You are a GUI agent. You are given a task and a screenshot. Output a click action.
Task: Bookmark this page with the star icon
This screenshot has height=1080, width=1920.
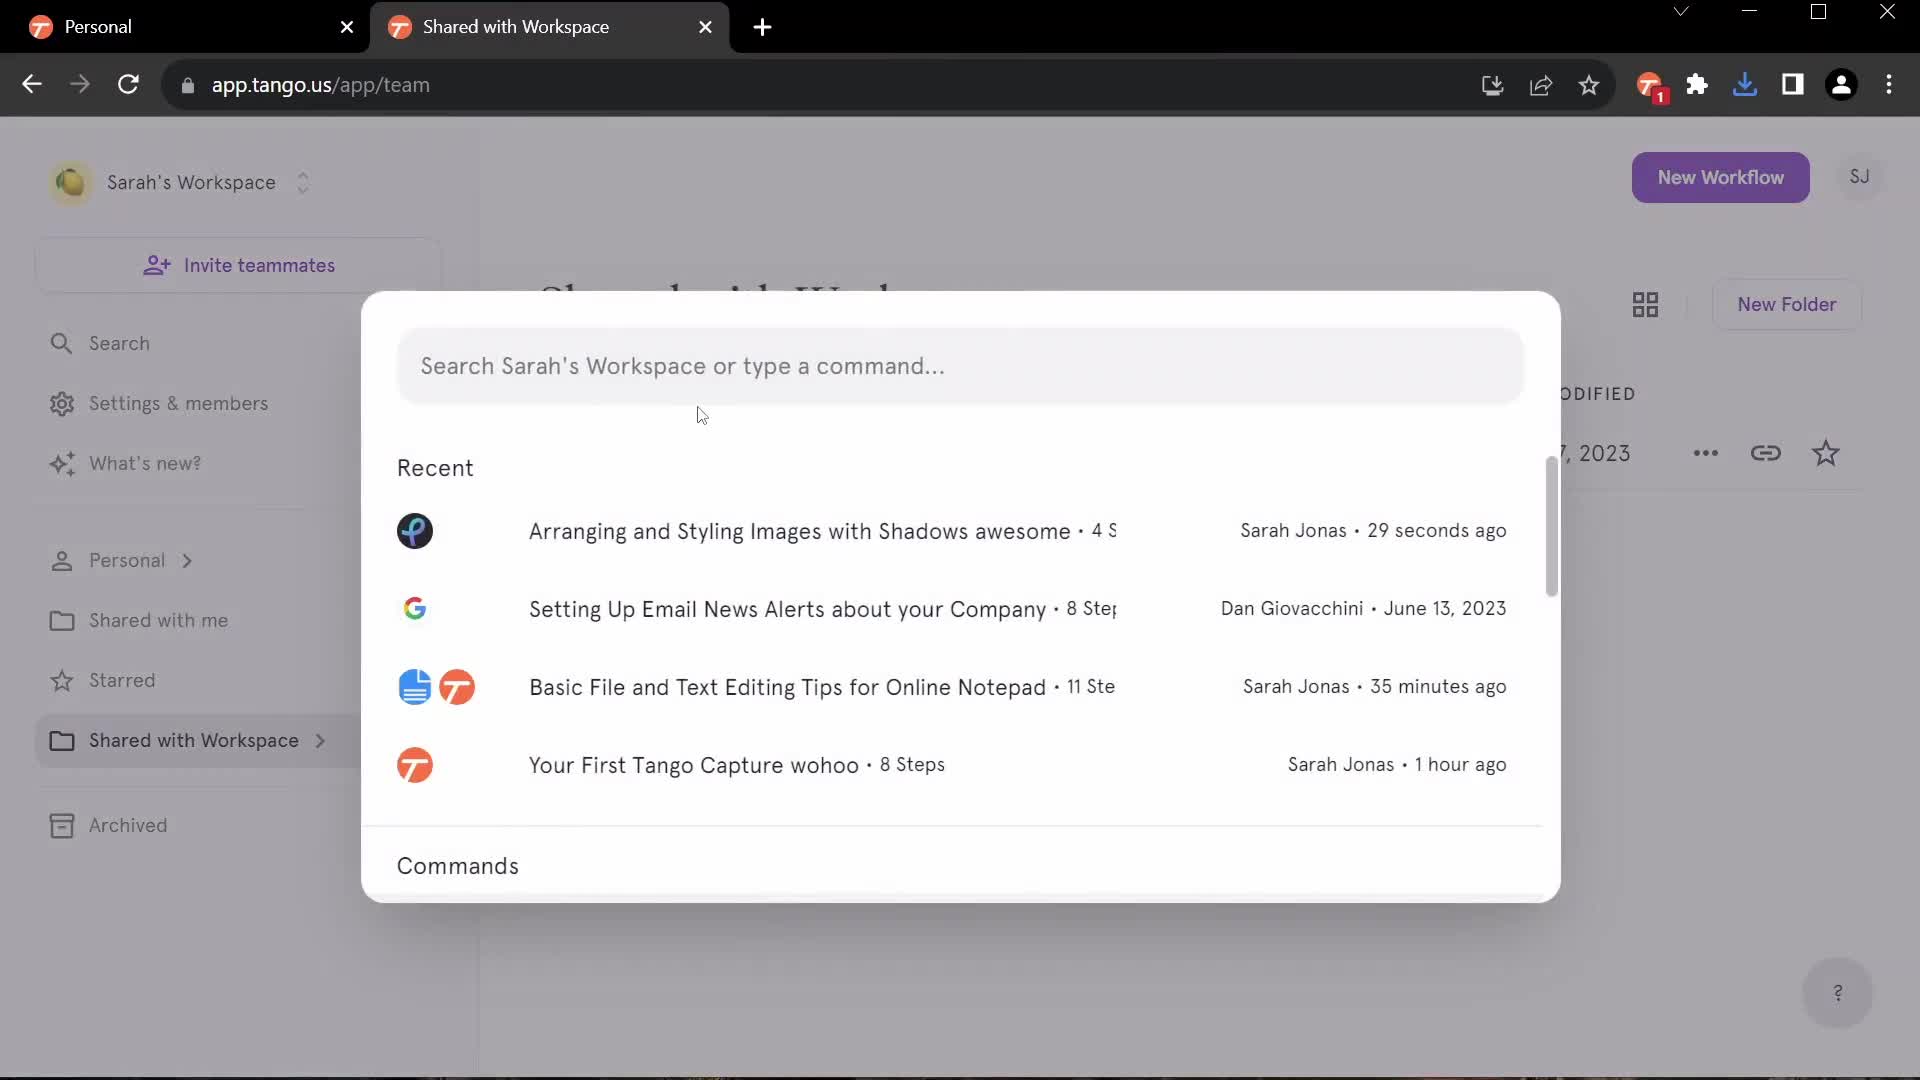click(x=1589, y=86)
